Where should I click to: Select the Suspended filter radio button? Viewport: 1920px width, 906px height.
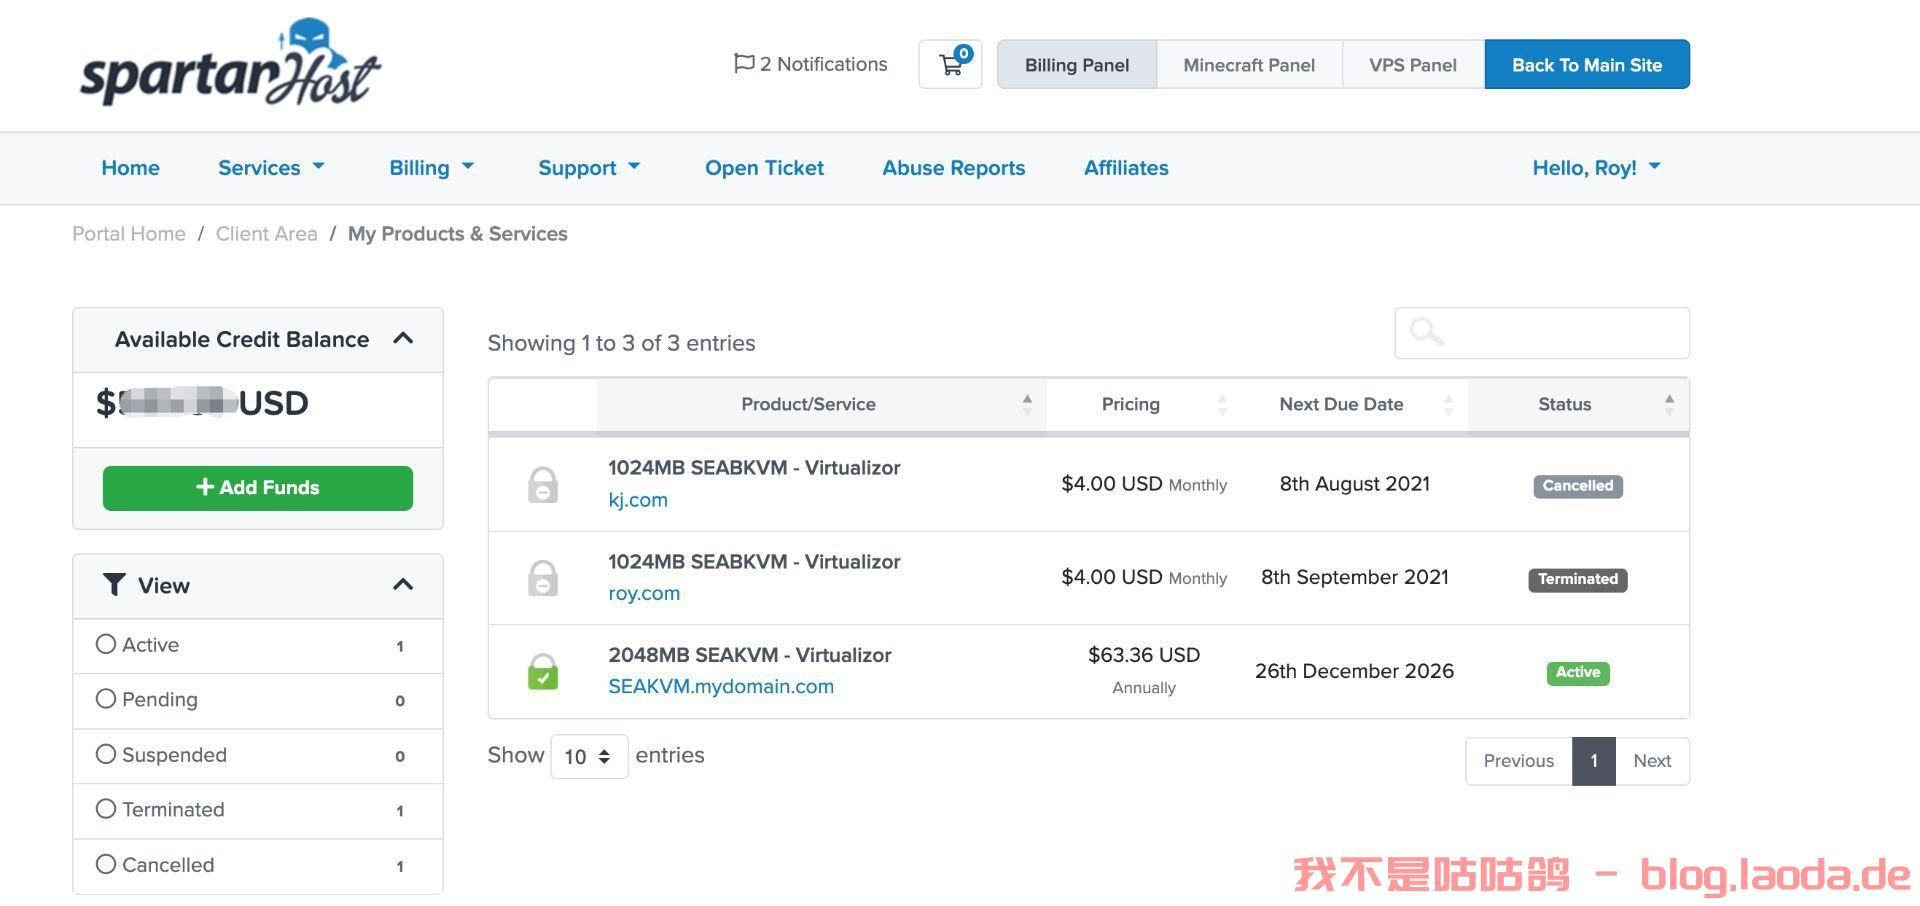coord(106,754)
